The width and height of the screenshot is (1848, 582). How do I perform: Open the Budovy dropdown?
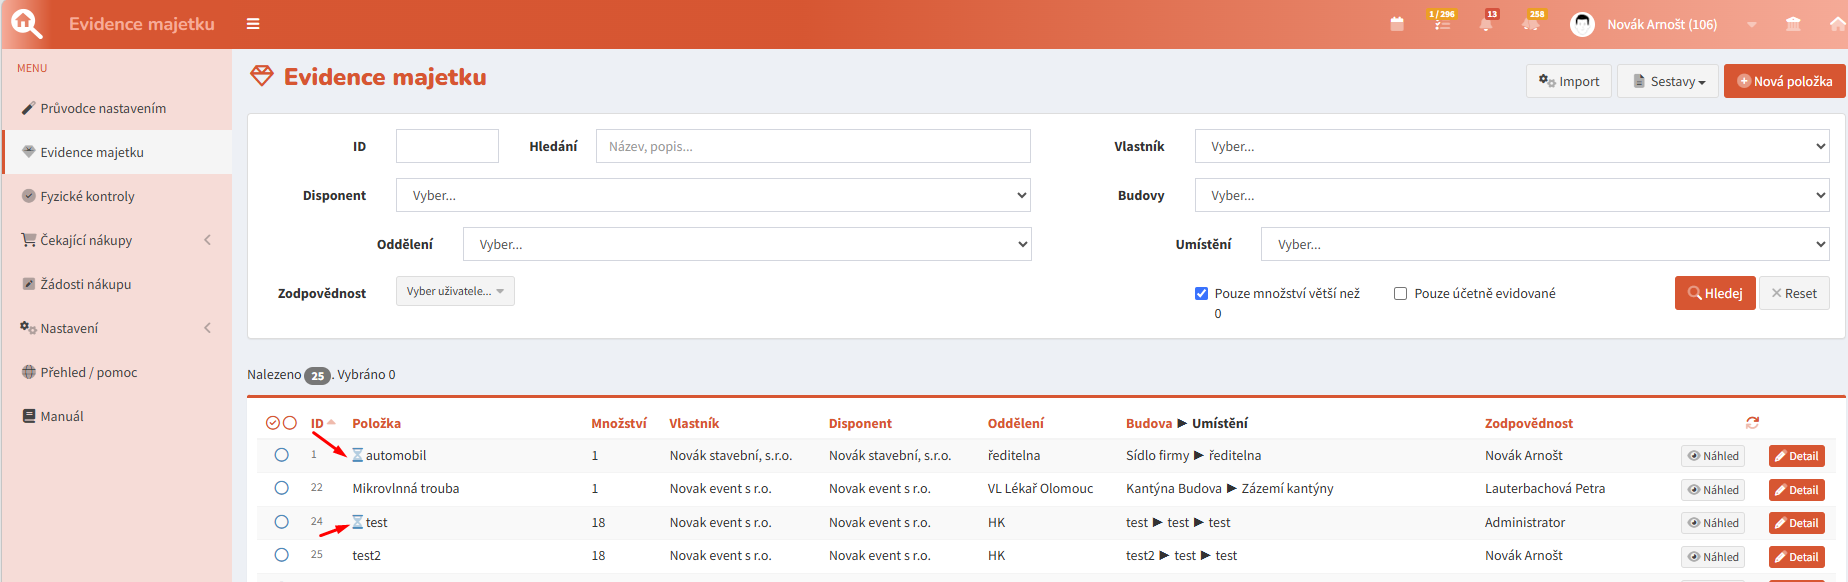click(1512, 195)
